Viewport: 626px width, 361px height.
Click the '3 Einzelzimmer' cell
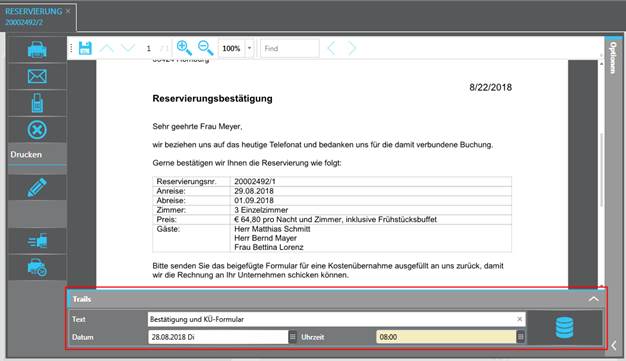(x=261, y=210)
